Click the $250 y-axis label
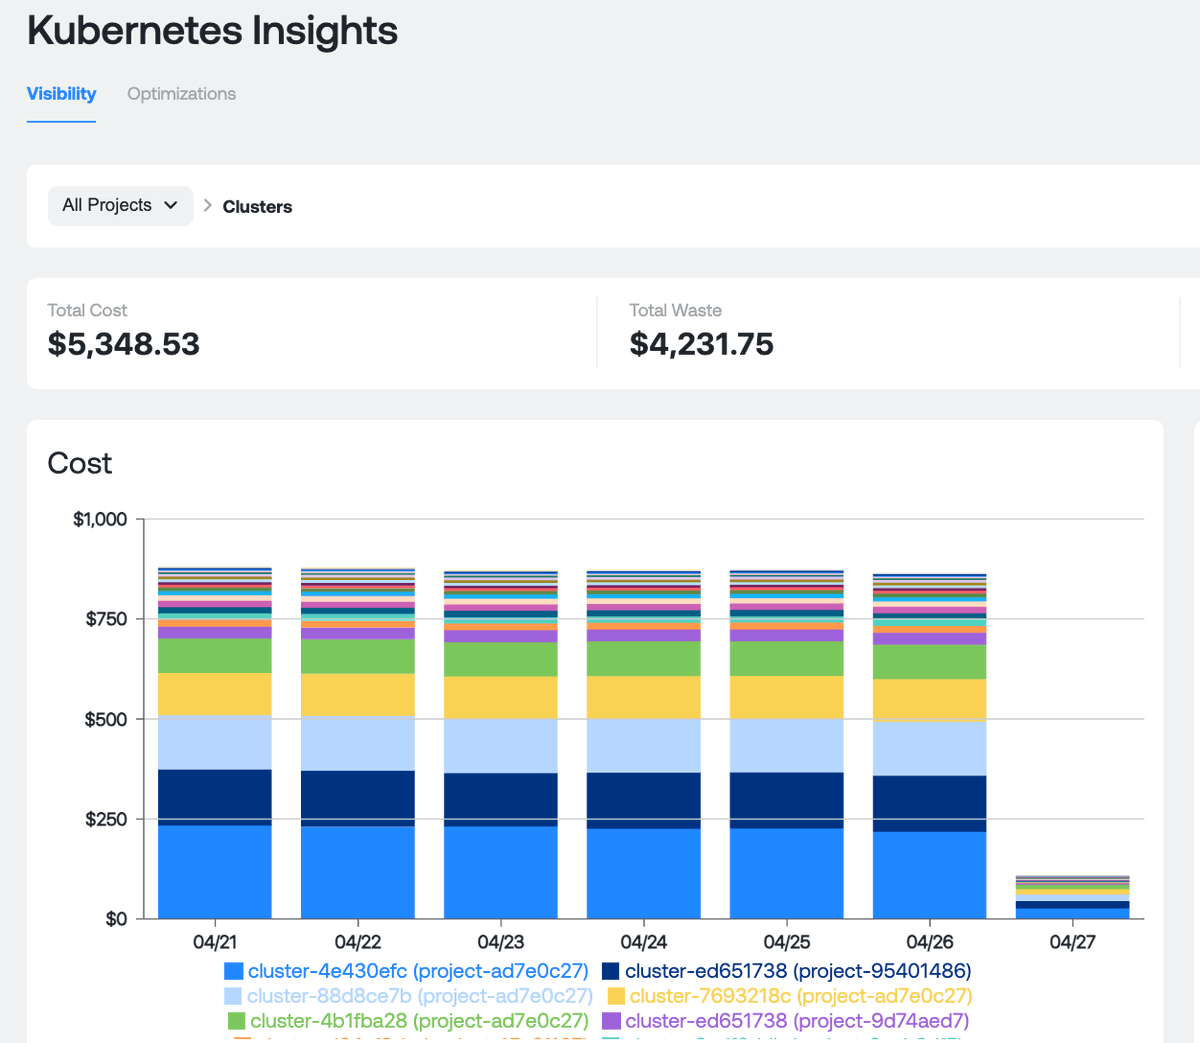1200x1043 pixels. tap(106, 819)
